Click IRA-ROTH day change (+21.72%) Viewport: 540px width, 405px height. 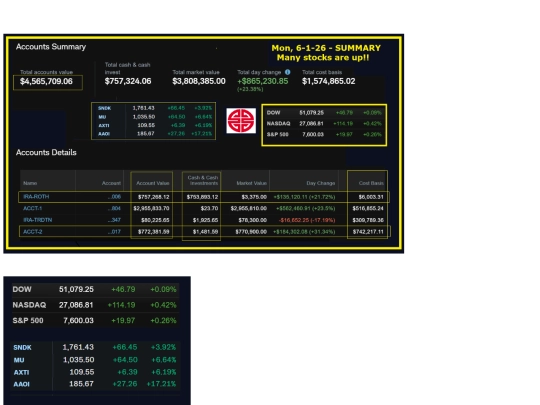(x=304, y=197)
